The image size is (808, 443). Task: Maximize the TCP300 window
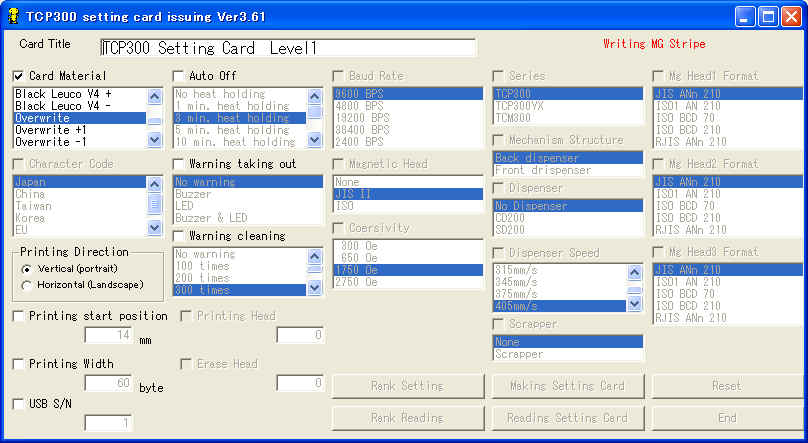[768, 16]
